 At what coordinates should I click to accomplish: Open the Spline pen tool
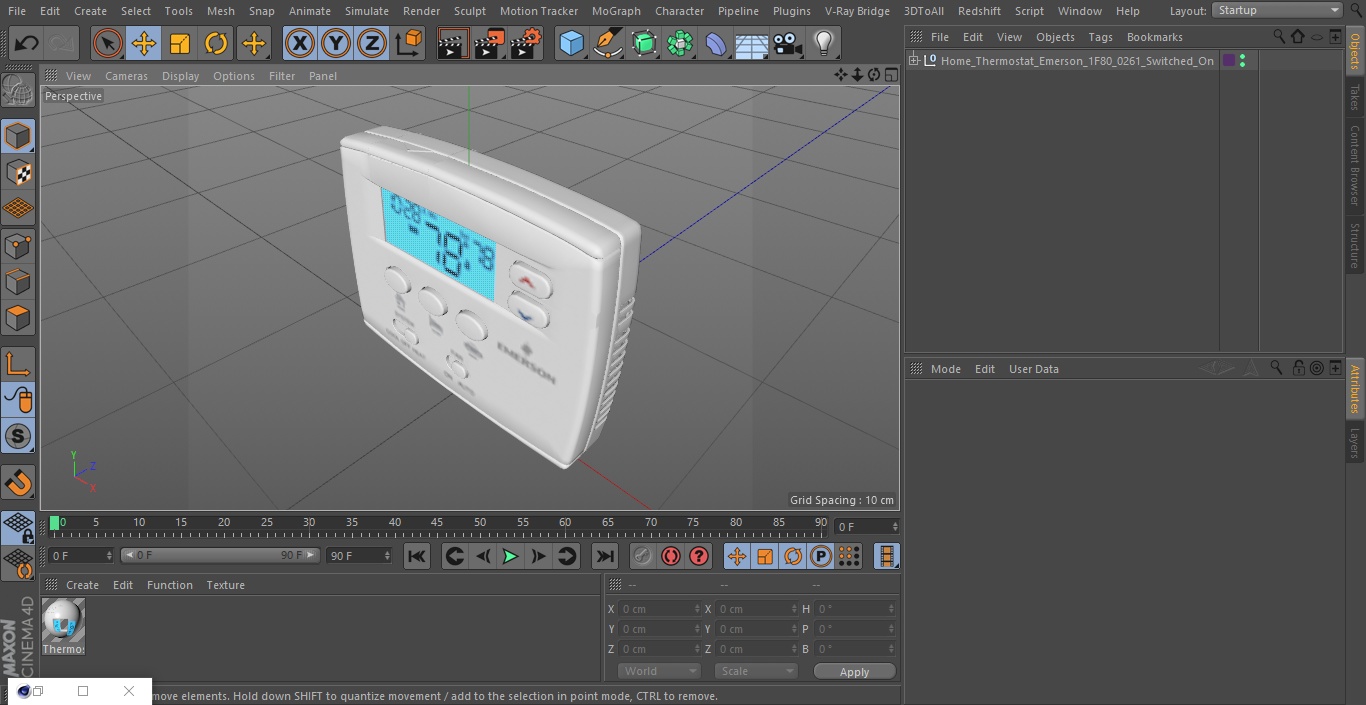pyautogui.click(x=607, y=44)
